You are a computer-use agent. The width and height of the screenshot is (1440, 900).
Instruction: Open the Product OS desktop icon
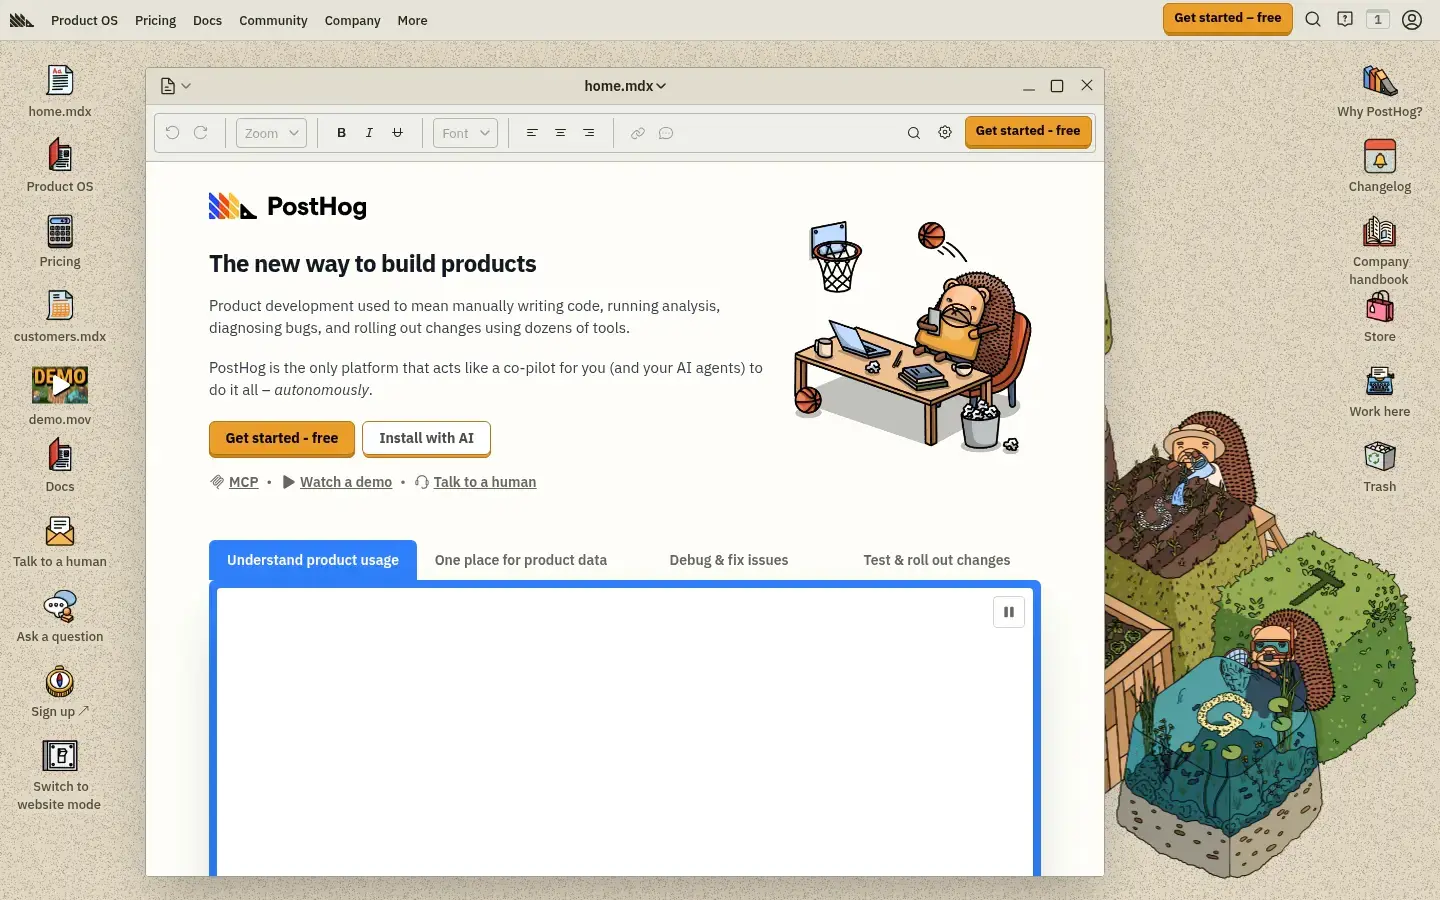pyautogui.click(x=60, y=156)
